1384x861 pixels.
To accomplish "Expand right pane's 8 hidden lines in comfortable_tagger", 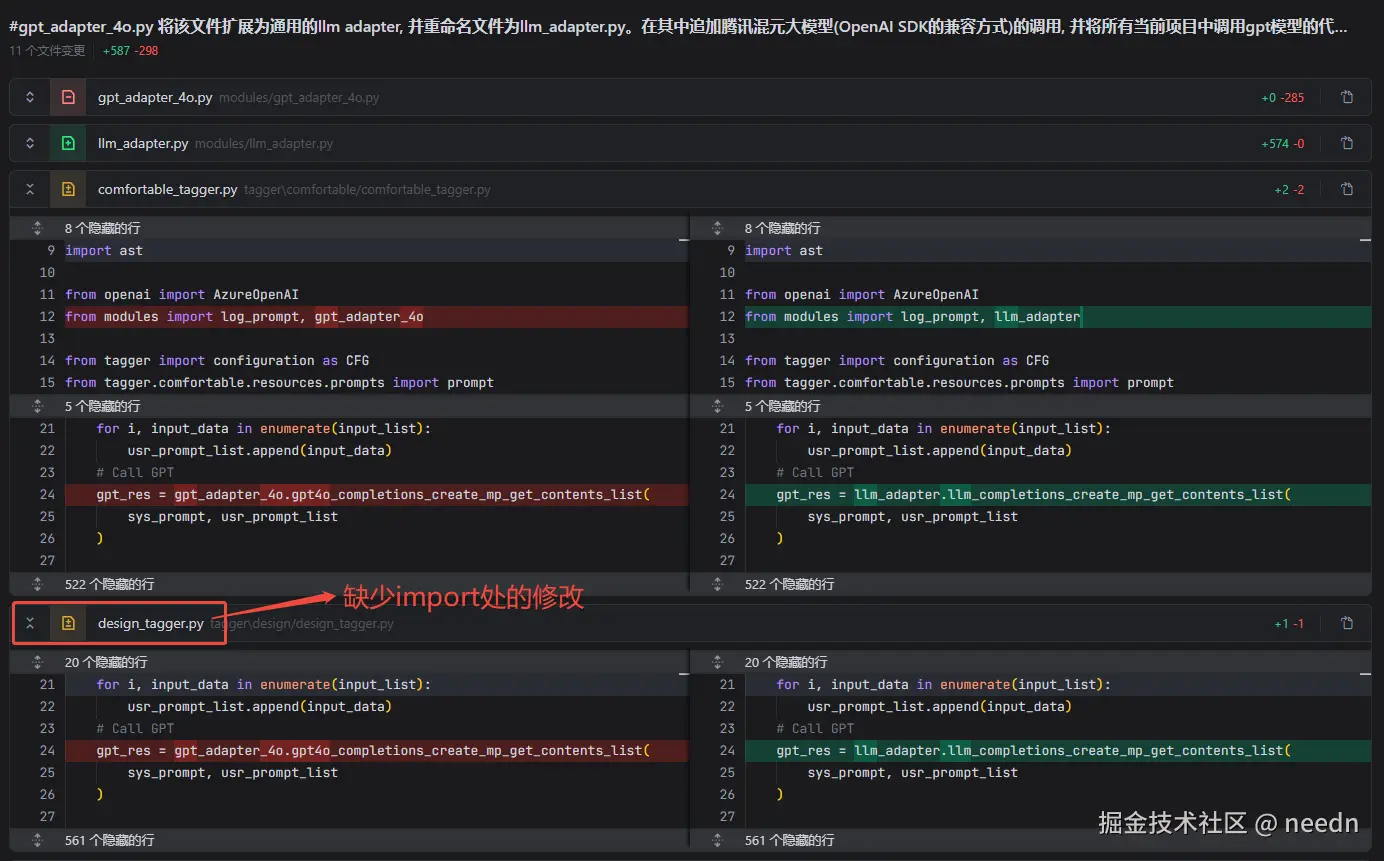I will pos(717,228).
